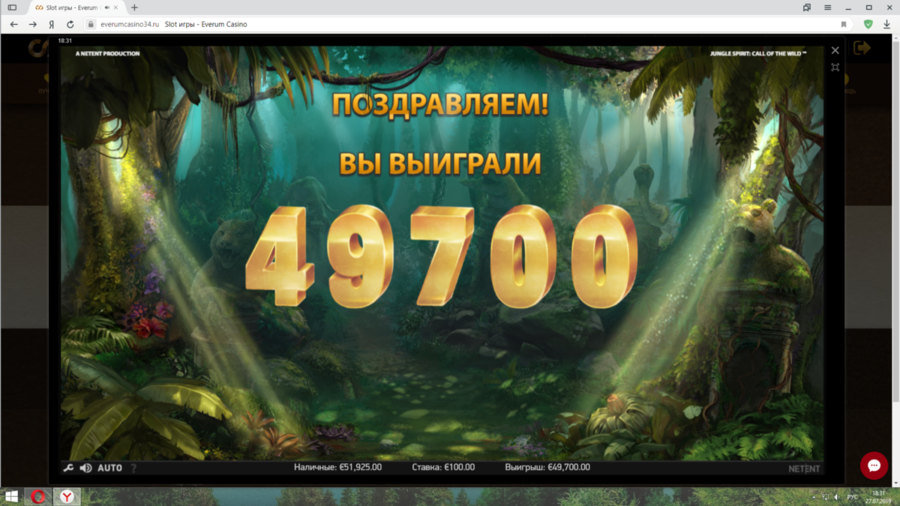The image size is (900, 506).
Task: Click the 49700 win amount
Action: pyautogui.click(x=441, y=256)
